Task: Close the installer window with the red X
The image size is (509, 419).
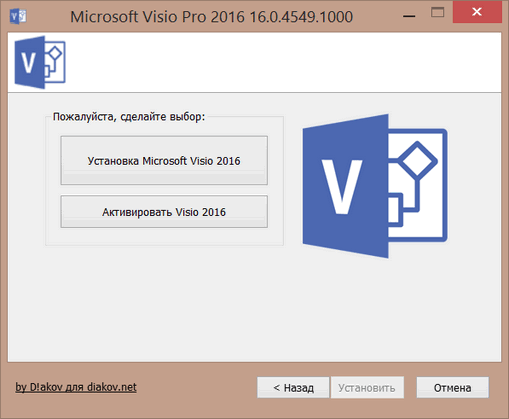Action: 477,13
